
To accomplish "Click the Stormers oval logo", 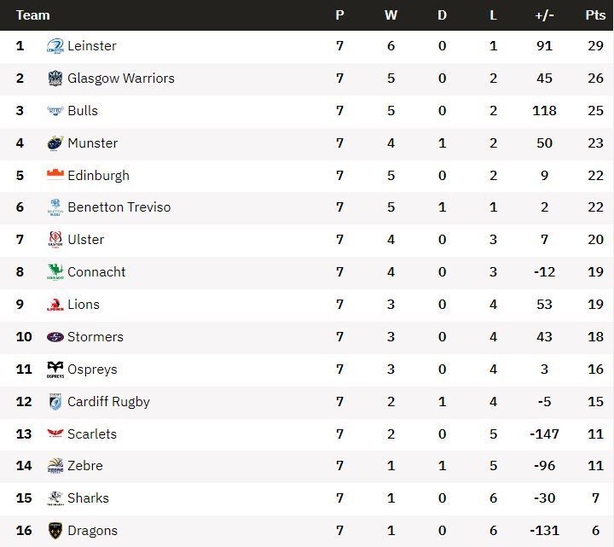I will pyautogui.click(x=55, y=337).
